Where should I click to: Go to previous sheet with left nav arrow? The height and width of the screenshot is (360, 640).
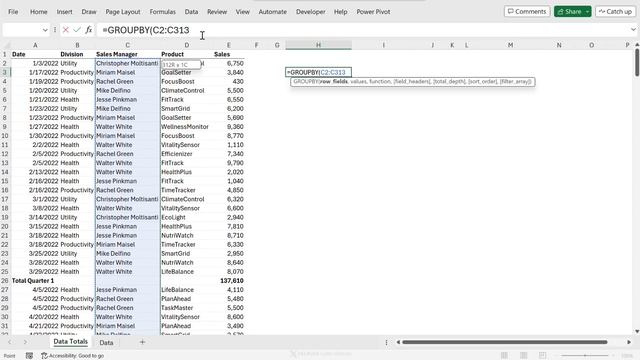click(x=10, y=342)
